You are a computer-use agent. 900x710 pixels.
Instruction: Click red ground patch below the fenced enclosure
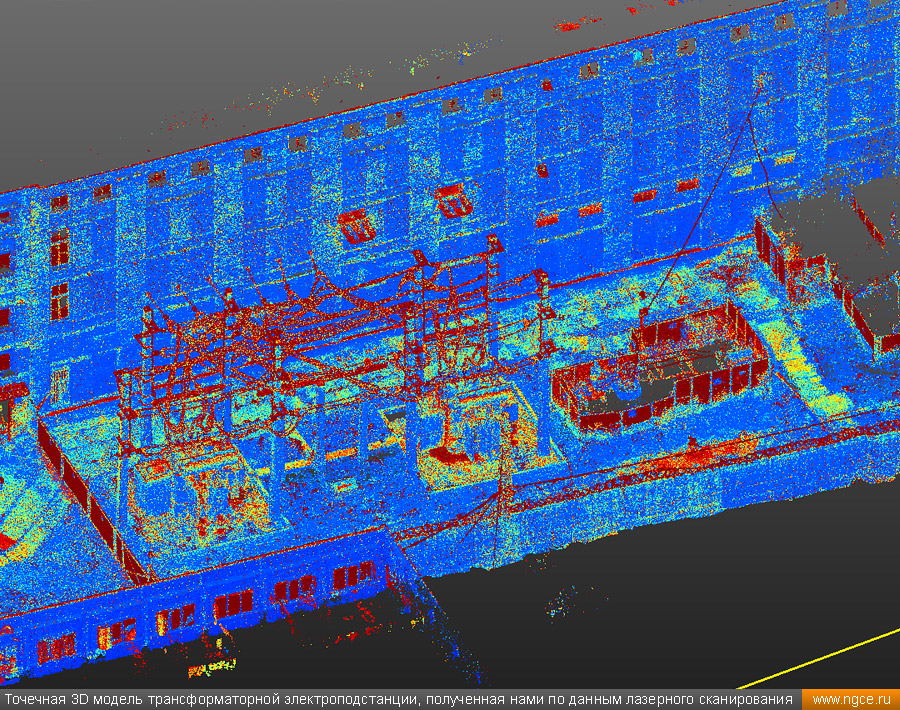[x=660, y=462]
